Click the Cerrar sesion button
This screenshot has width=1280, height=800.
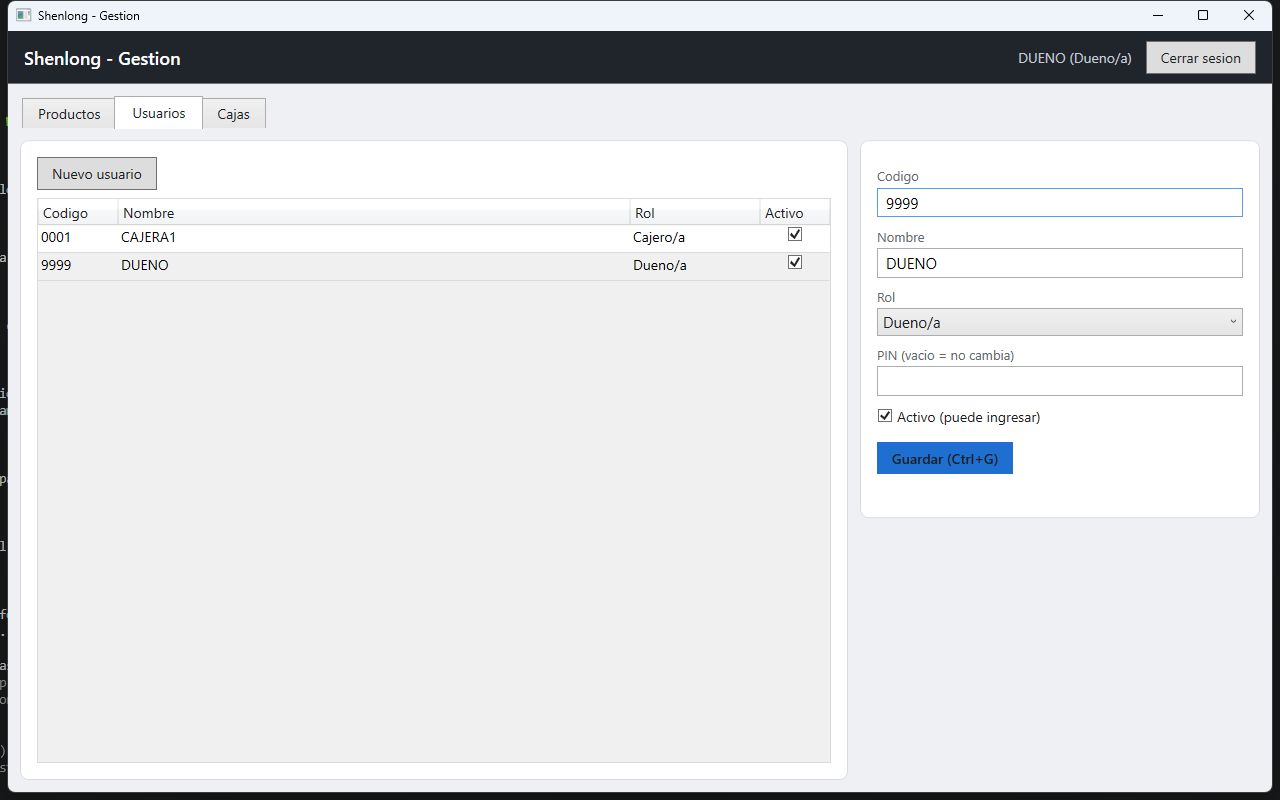pyautogui.click(x=1201, y=58)
